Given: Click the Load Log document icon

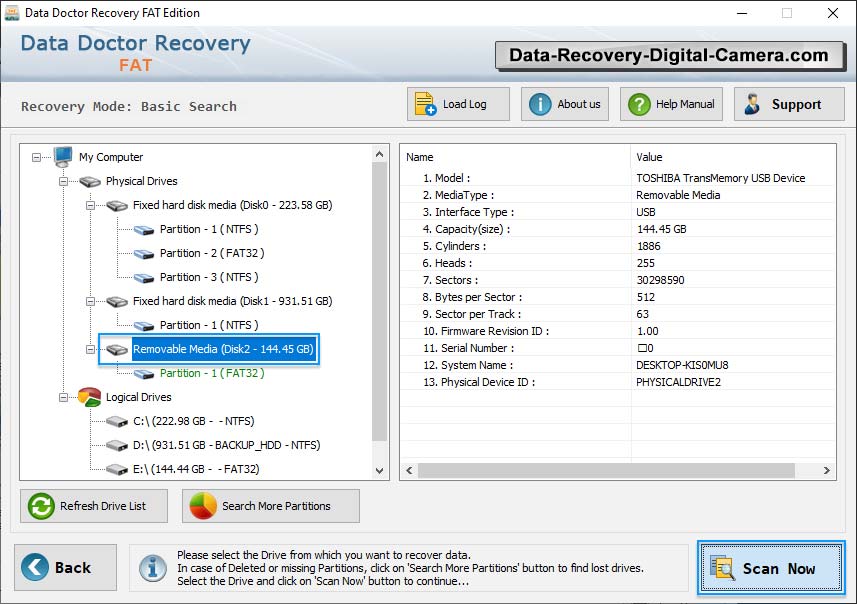Looking at the screenshot, I should point(425,104).
